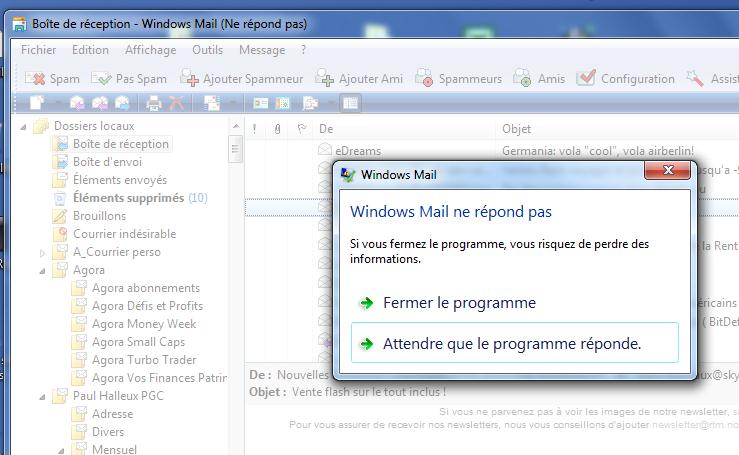Click the green arrow of Fermer le programme
Screen dimensions: 739x455
[367, 303]
